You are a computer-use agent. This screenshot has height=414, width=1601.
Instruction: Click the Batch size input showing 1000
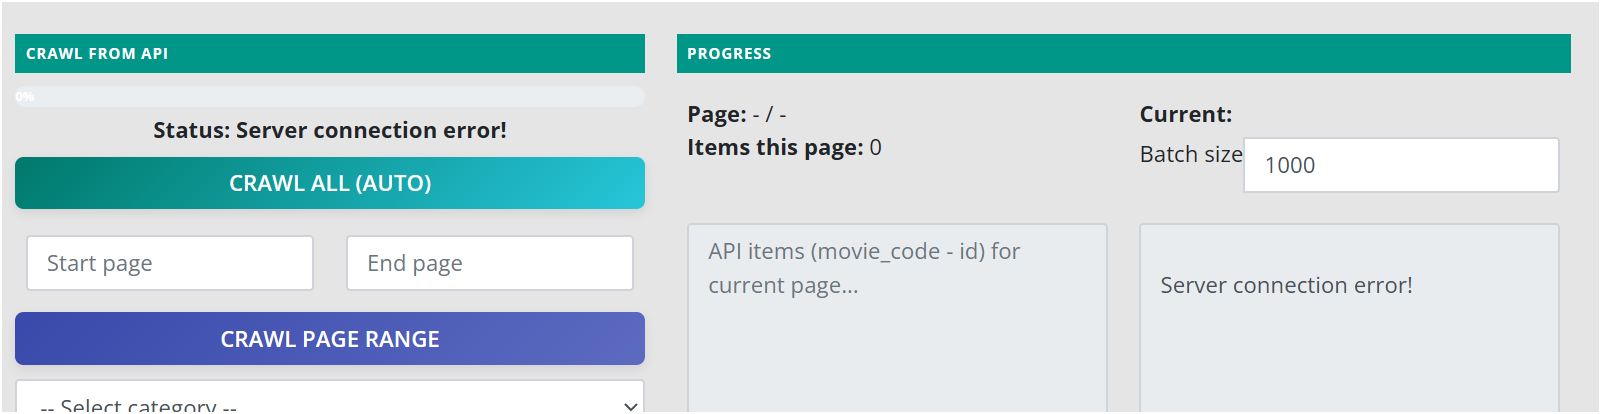click(x=1400, y=165)
